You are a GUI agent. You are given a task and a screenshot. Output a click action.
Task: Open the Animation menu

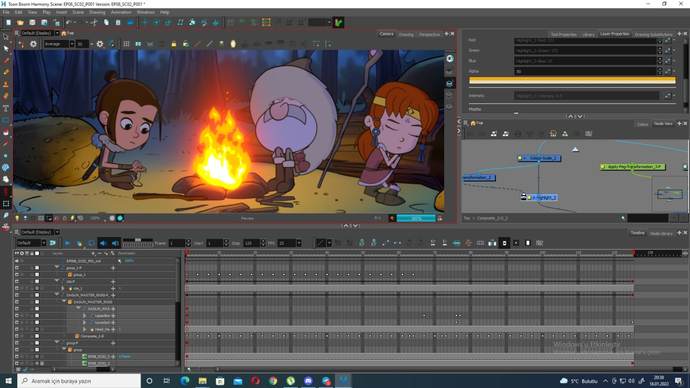tap(121, 12)
